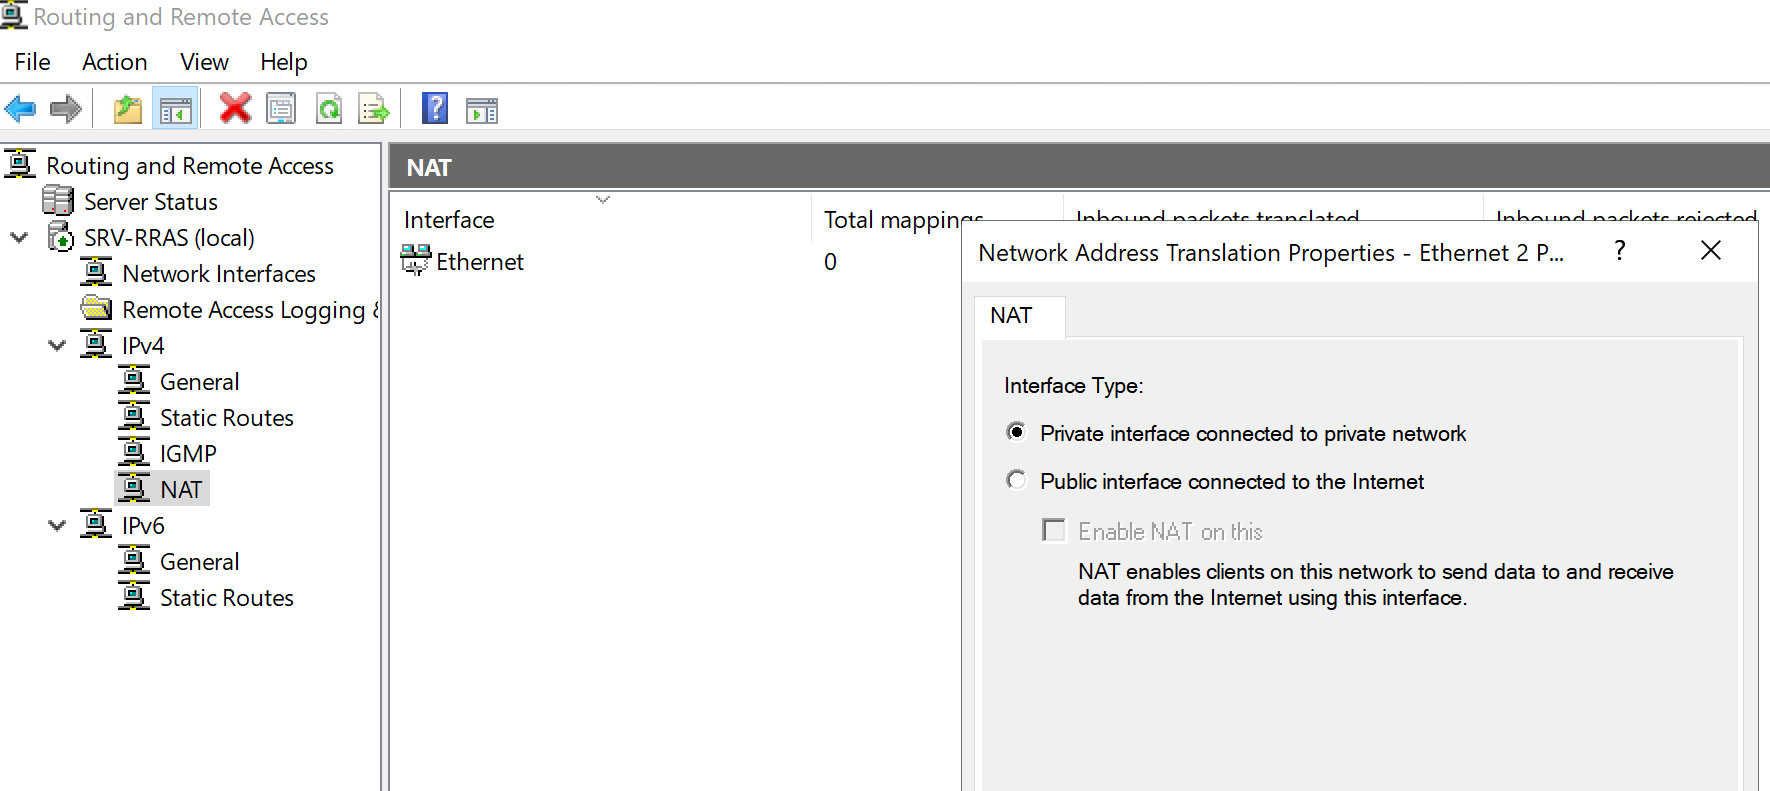Image resolution: width=1770 pixels, height=791 pixels.
Task: Select Private interface connected to private network
Action: point(1017,432)
